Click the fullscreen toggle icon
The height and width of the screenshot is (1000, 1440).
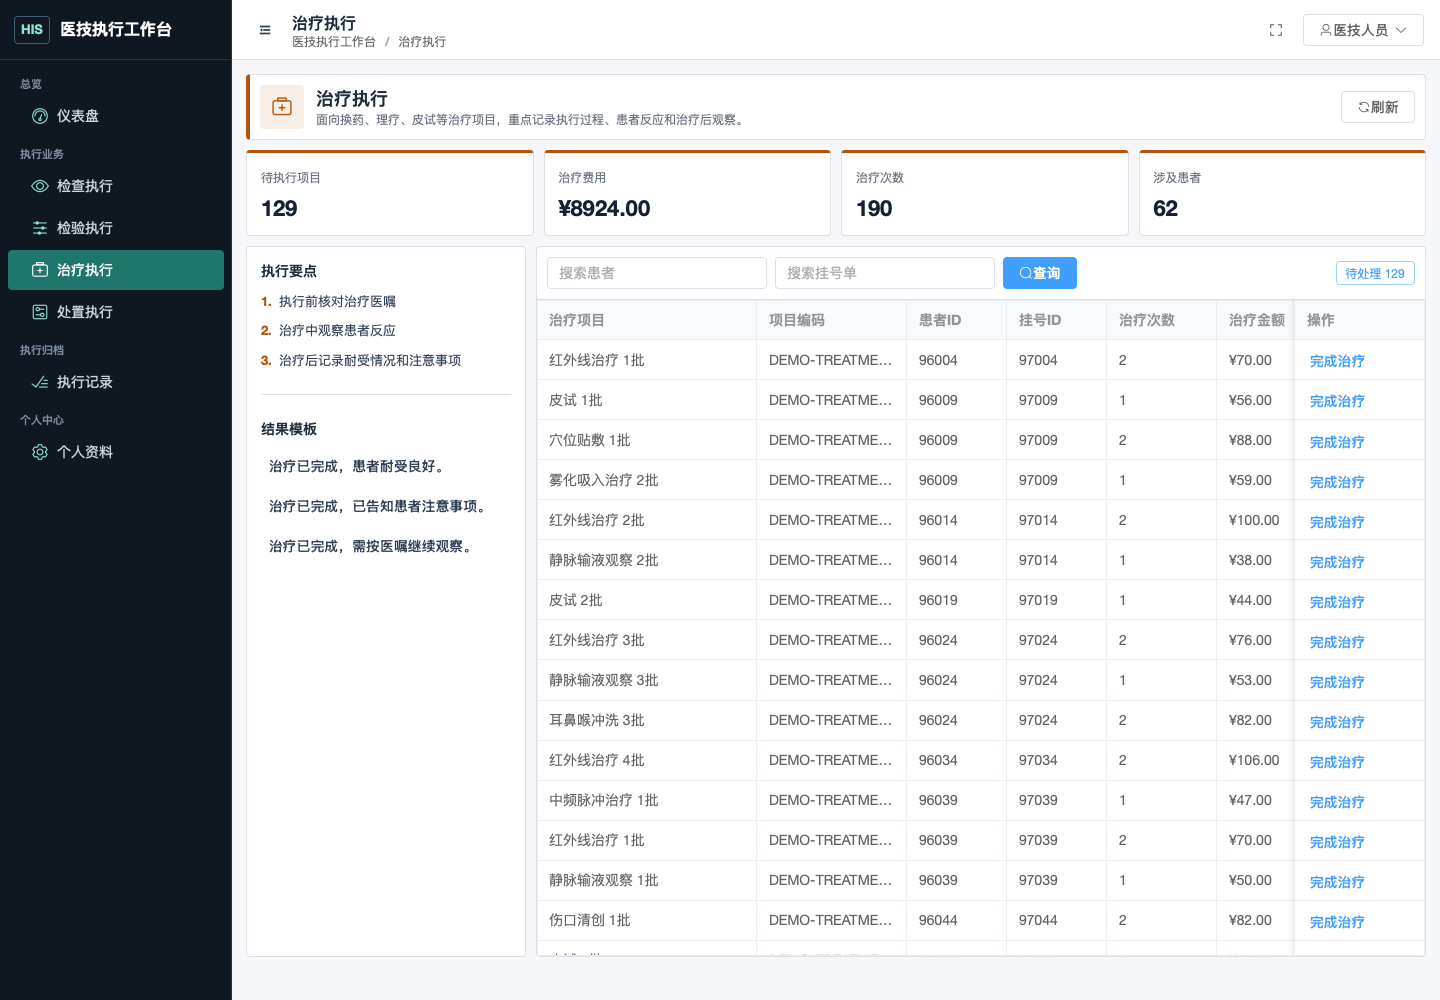pyautogui.click(x=1276, y=30)
